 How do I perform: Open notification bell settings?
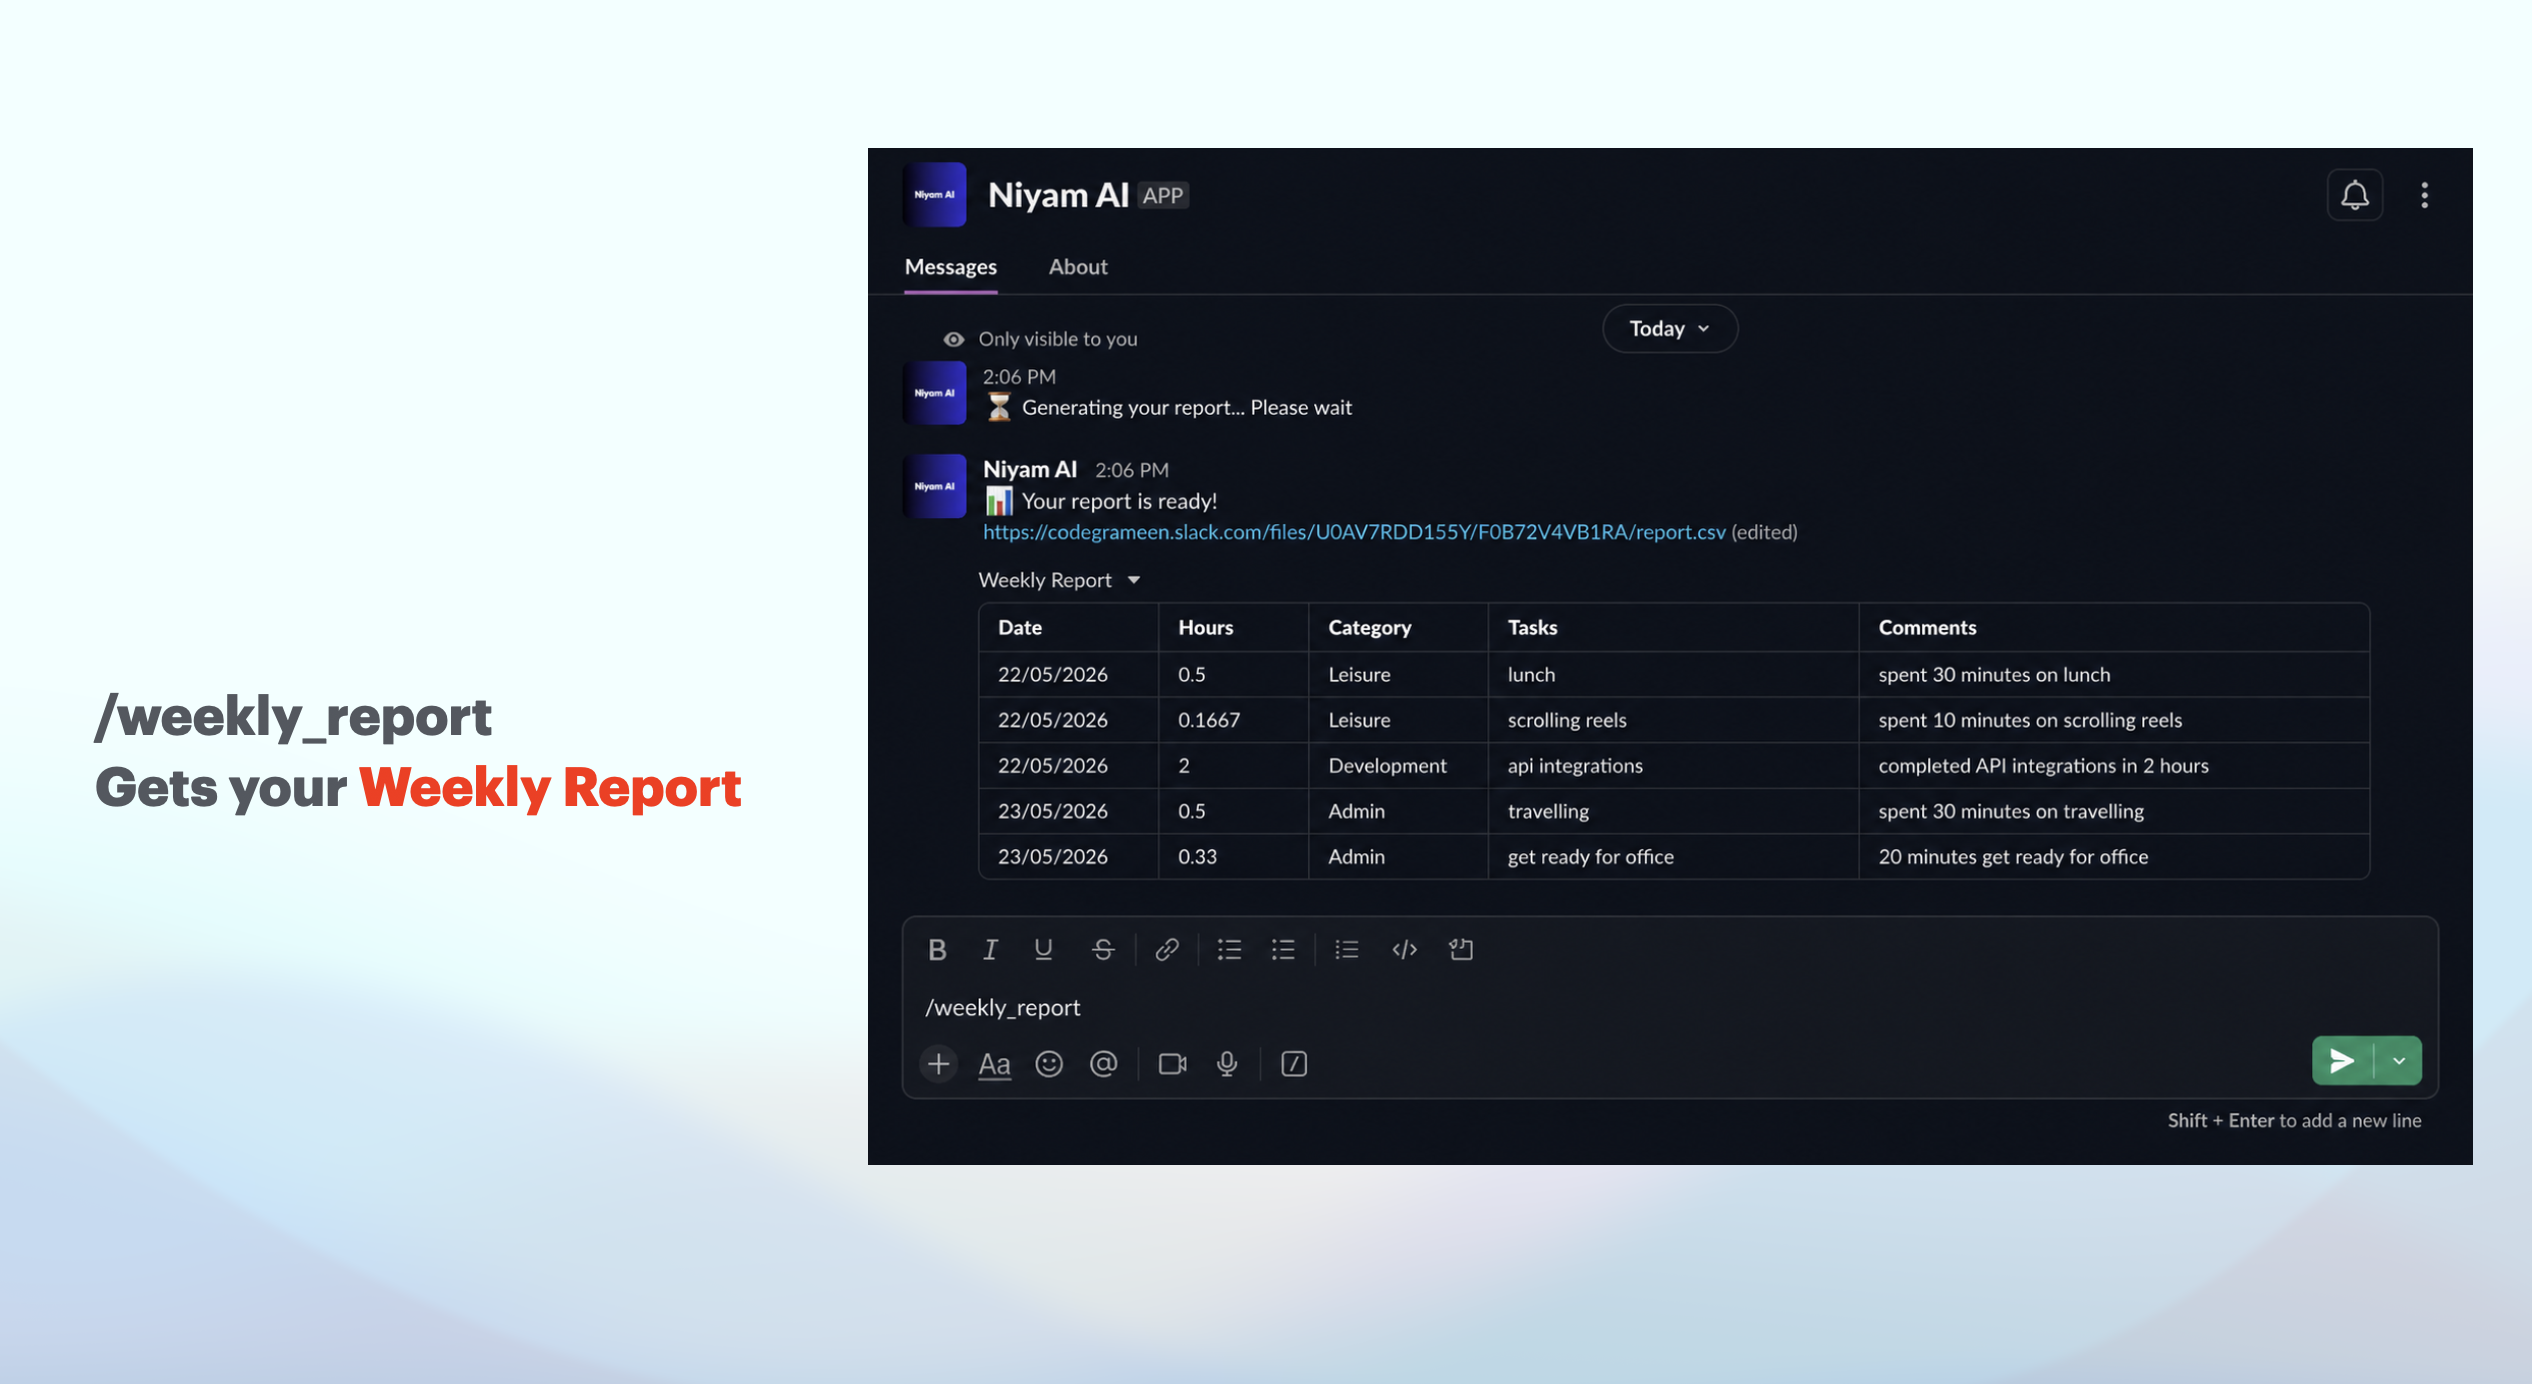pos(2355,195)
